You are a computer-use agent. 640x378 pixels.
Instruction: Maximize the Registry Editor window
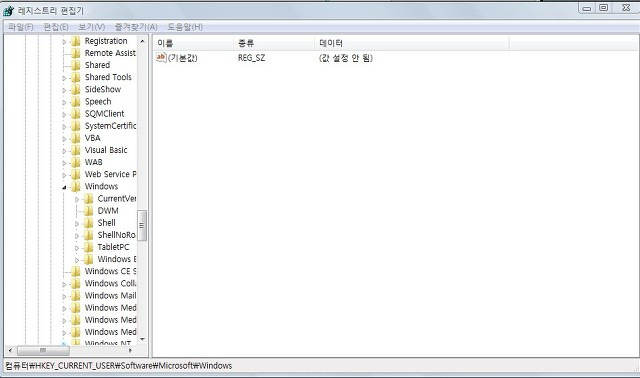coord(604,8)
